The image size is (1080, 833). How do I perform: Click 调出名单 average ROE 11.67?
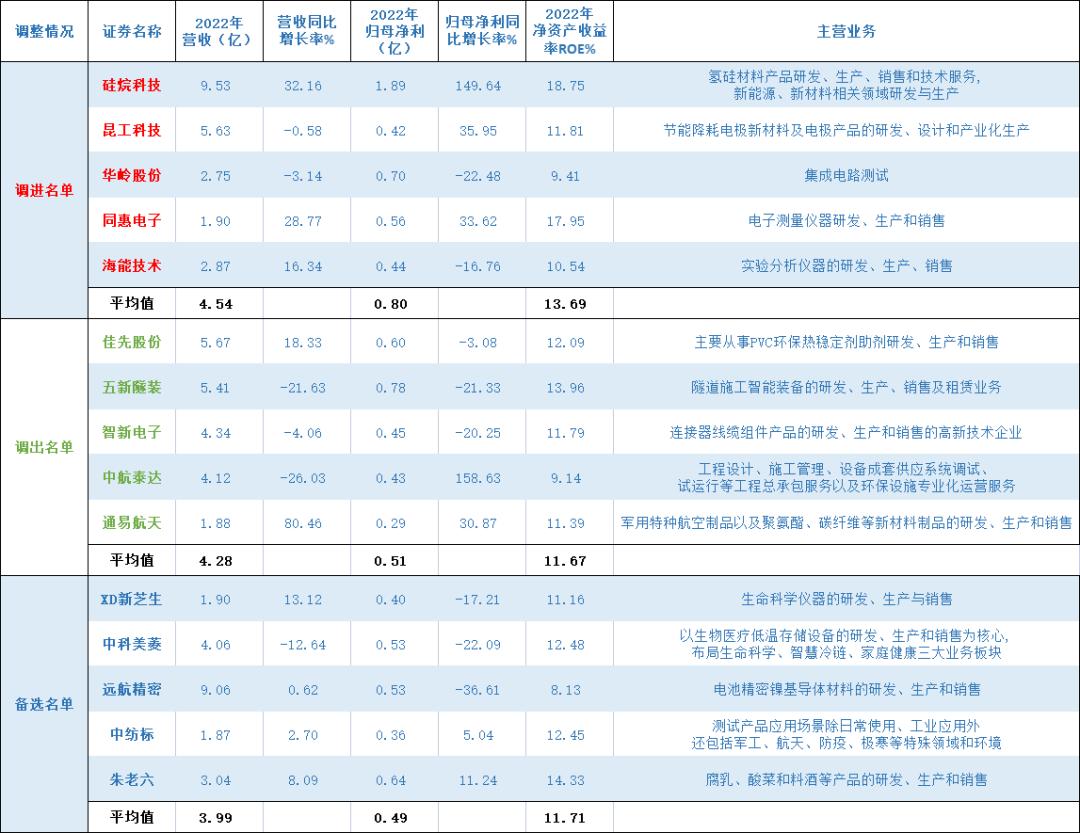[565, 561]
